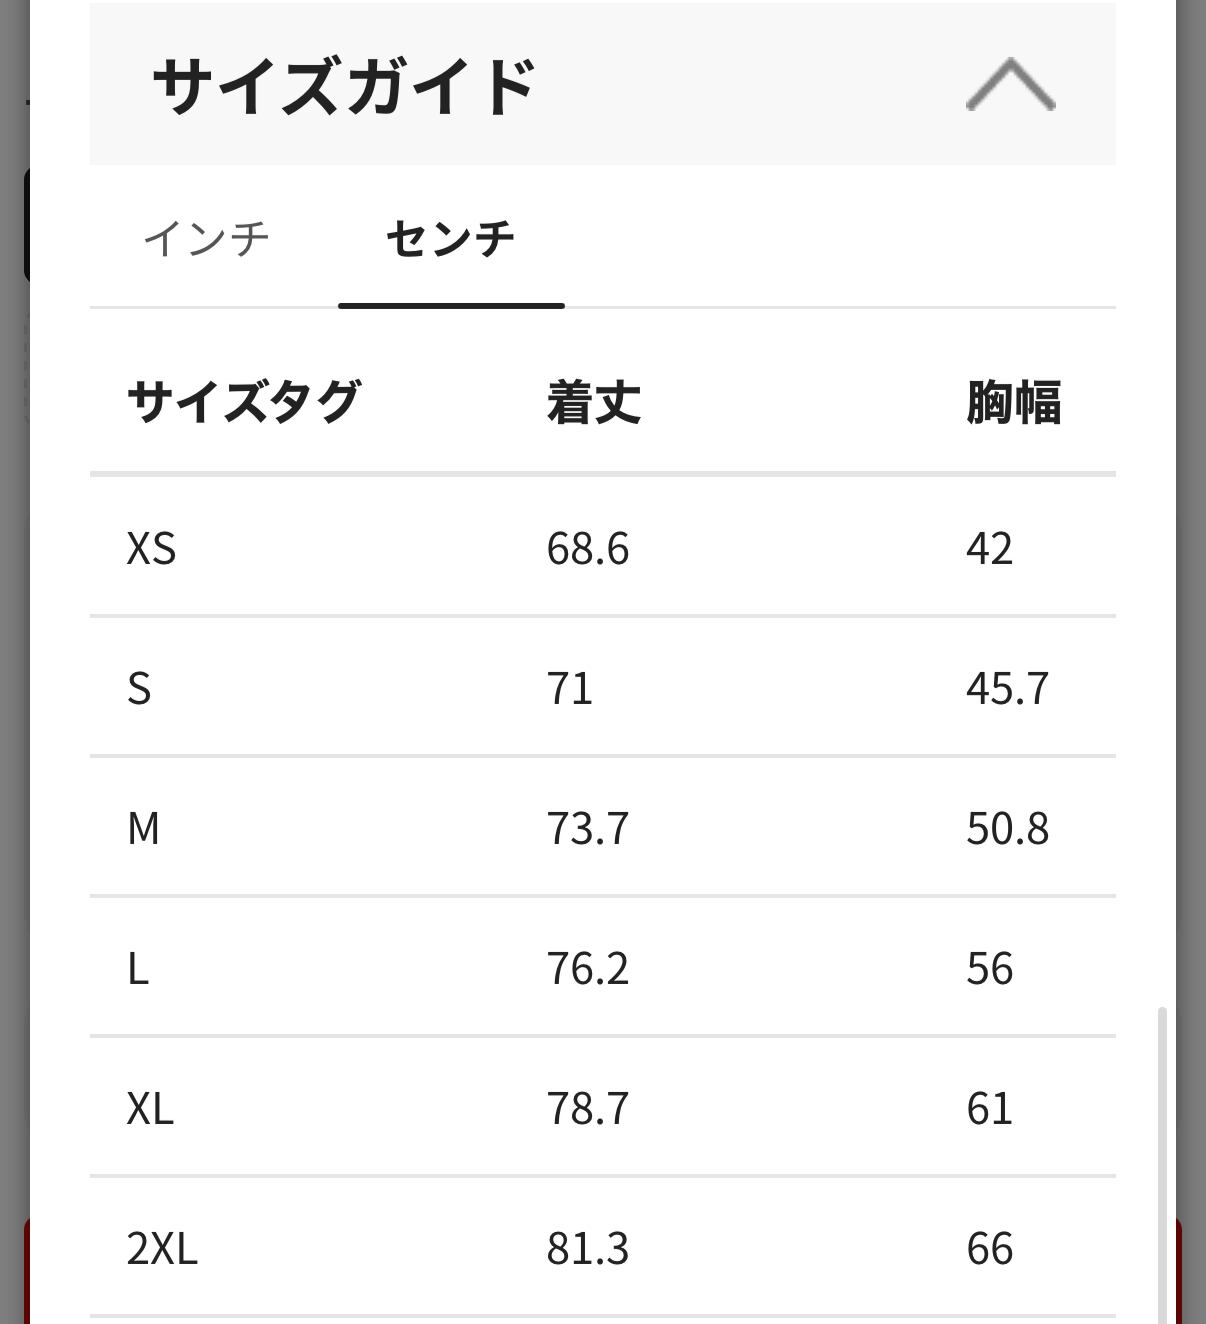1206x1324 pixels.
Task: Click the 81.3 length value for 2XL
Action: (588, 1248)
